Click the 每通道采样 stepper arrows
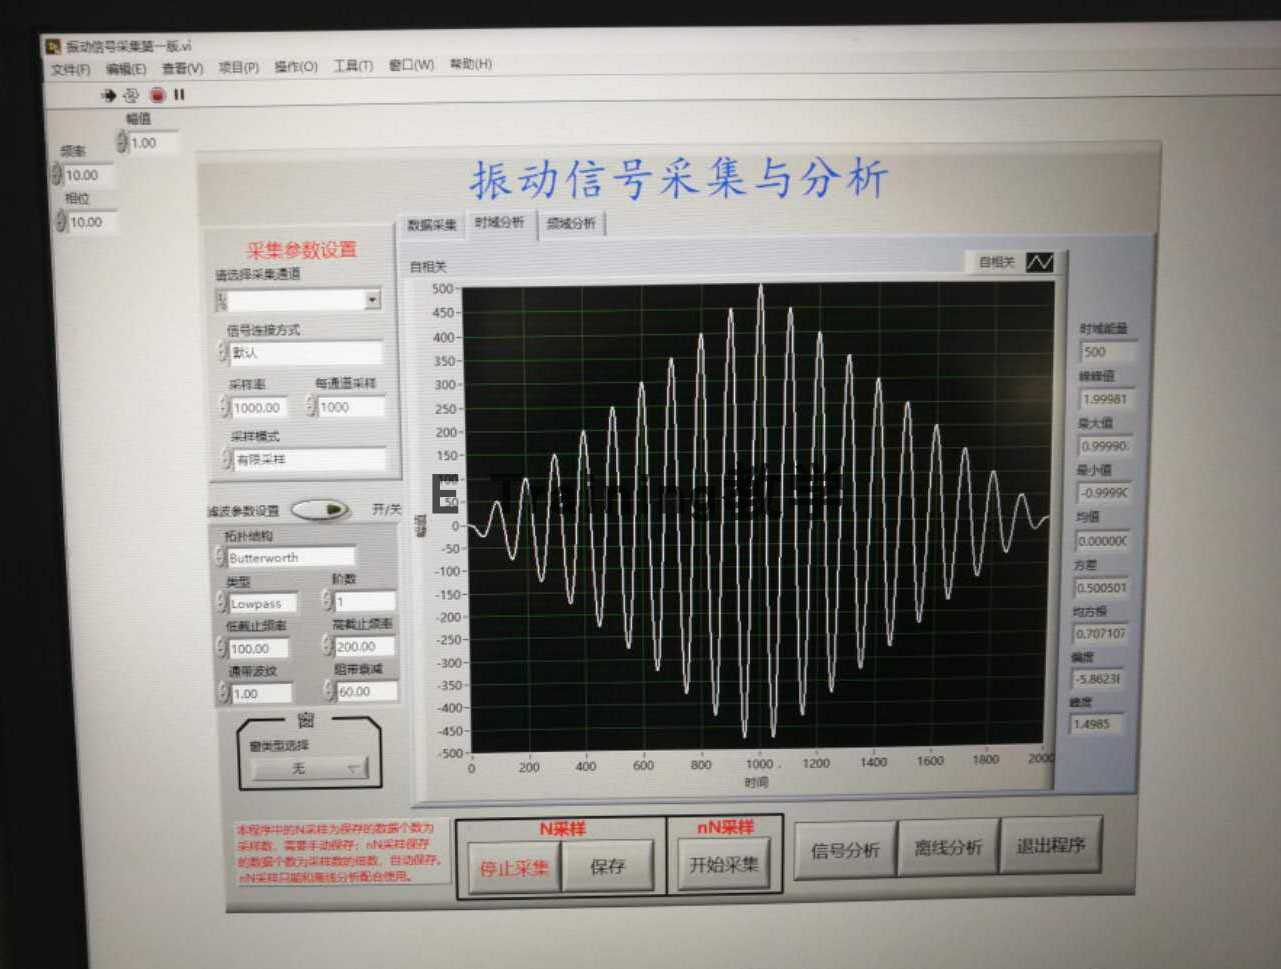 click(311, 405)
